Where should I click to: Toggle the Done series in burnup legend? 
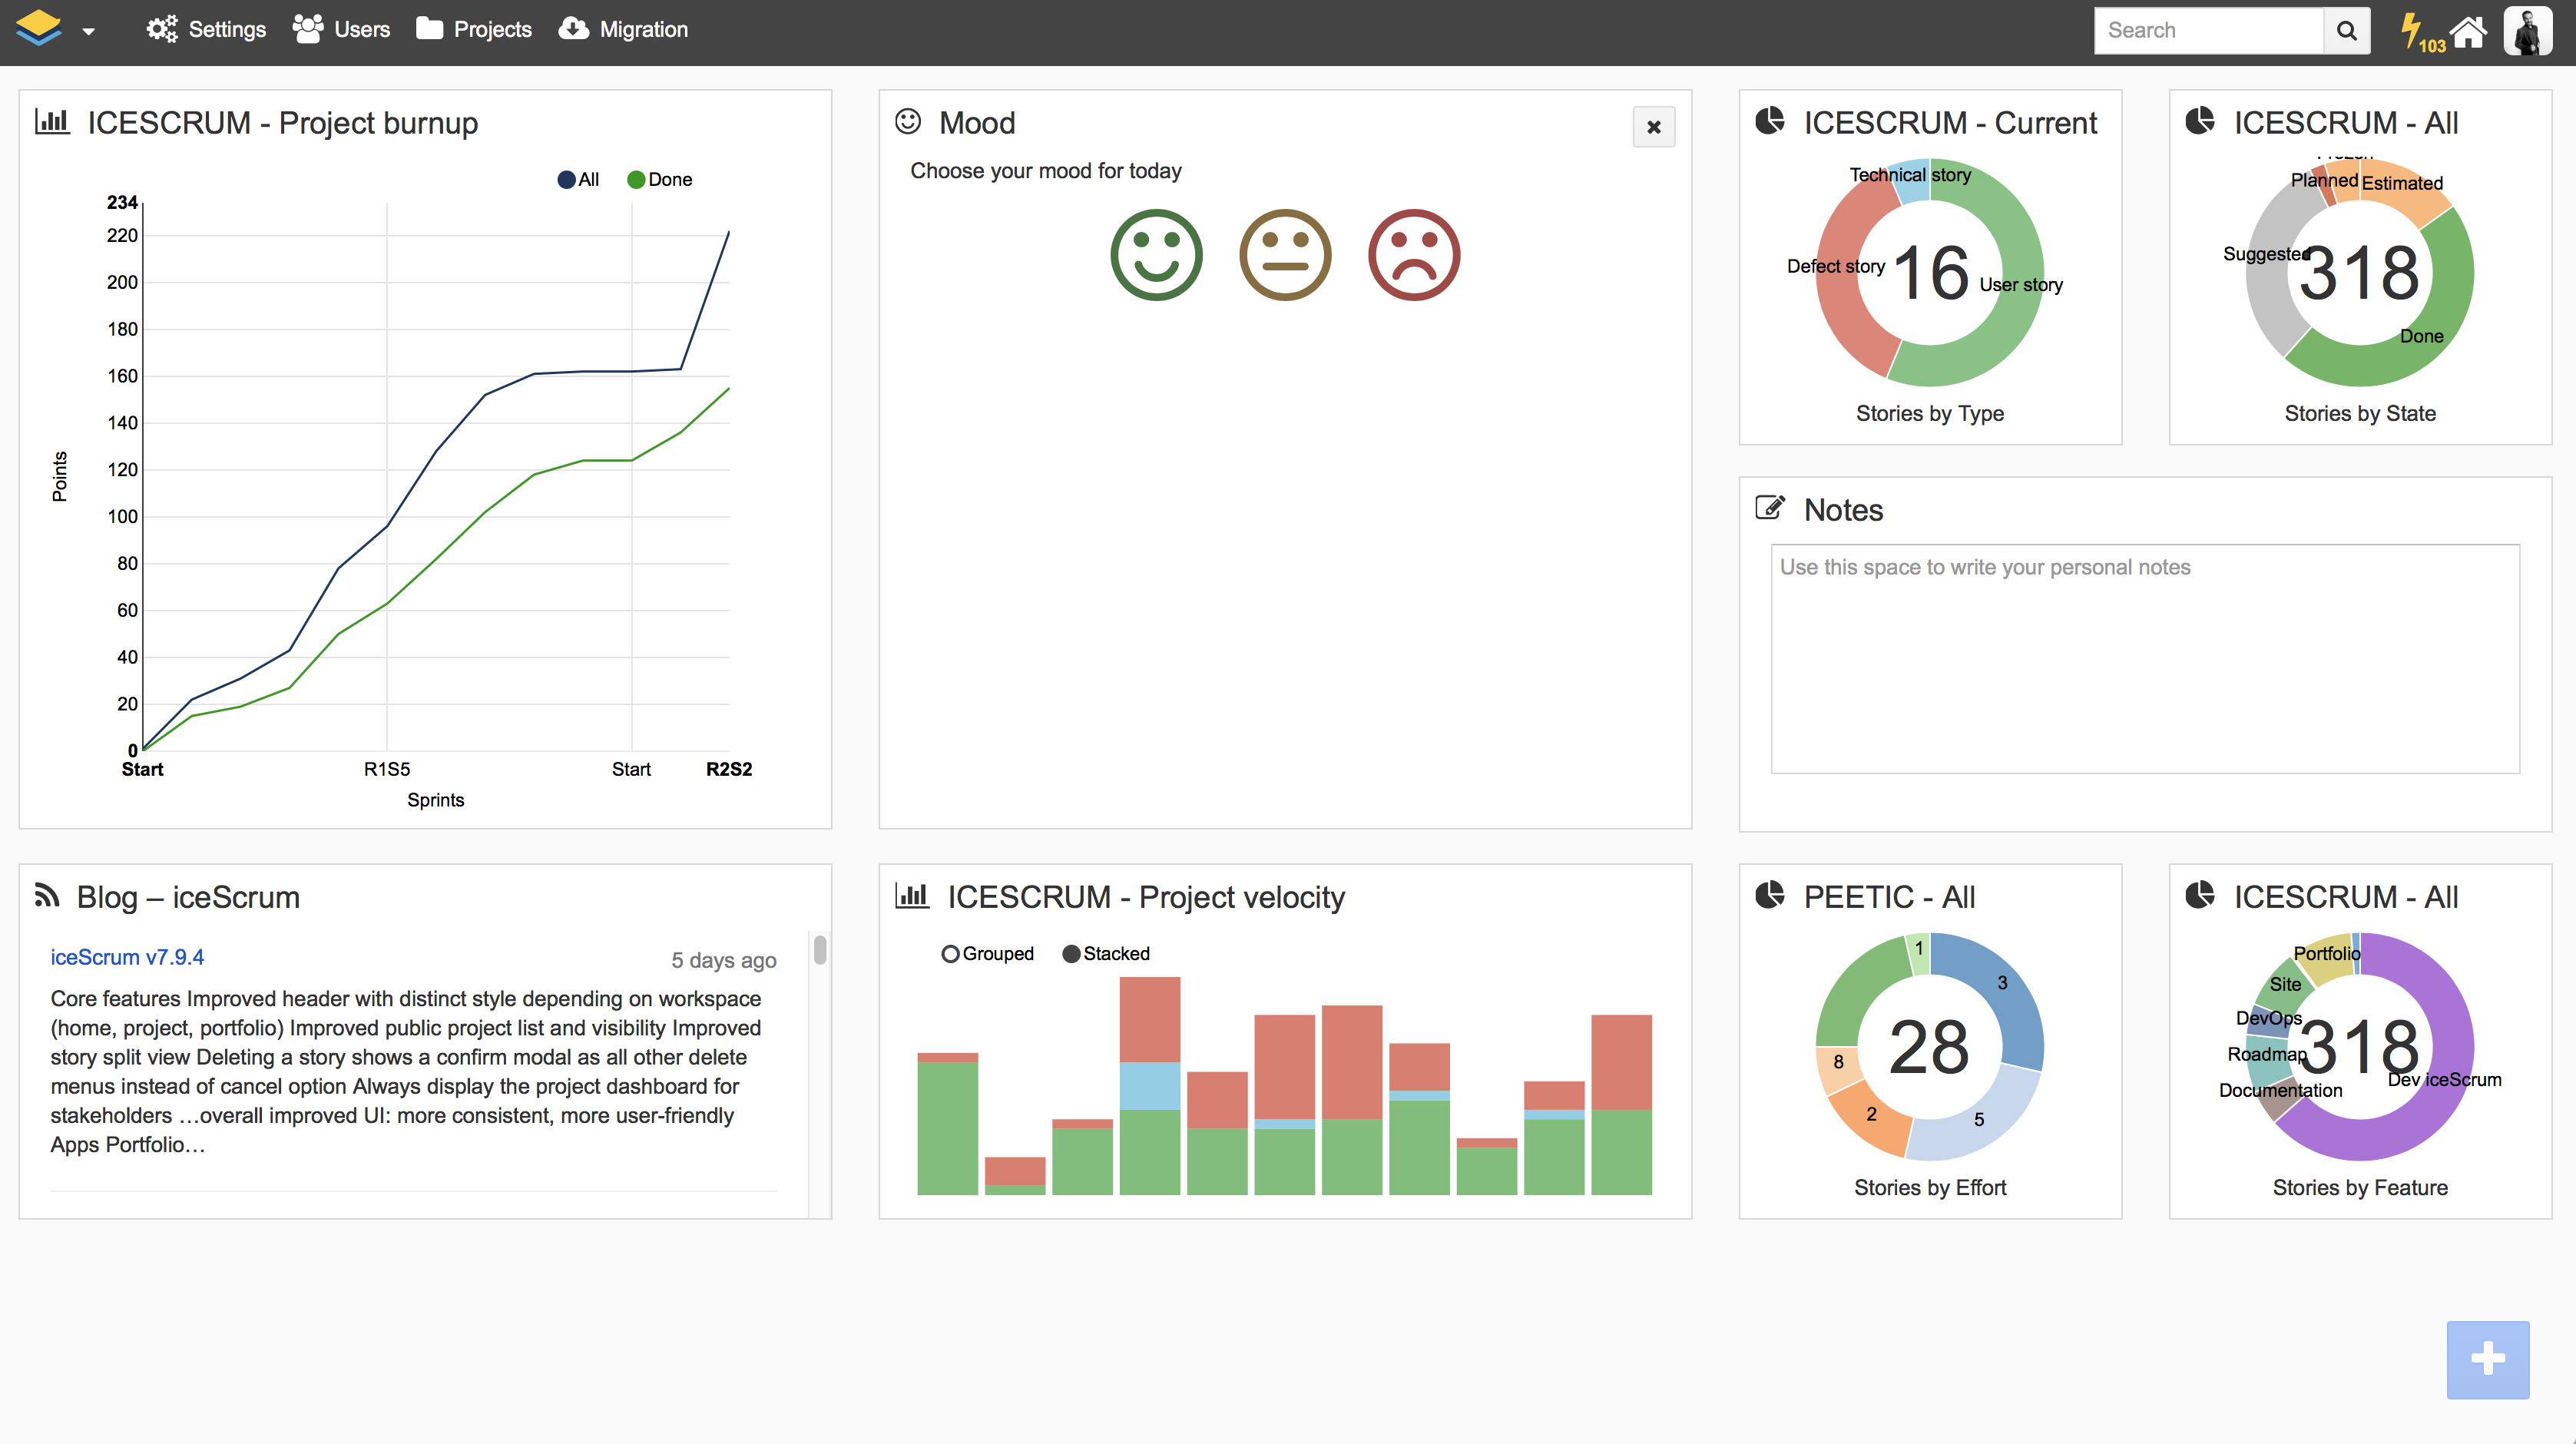659,179
